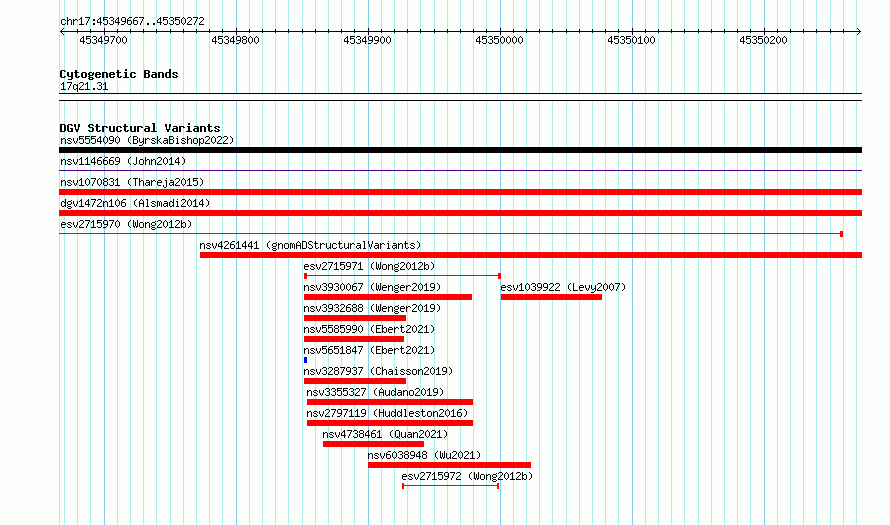Click the chr17:45349667..45350272 coordinates label

tap(132, 22)
